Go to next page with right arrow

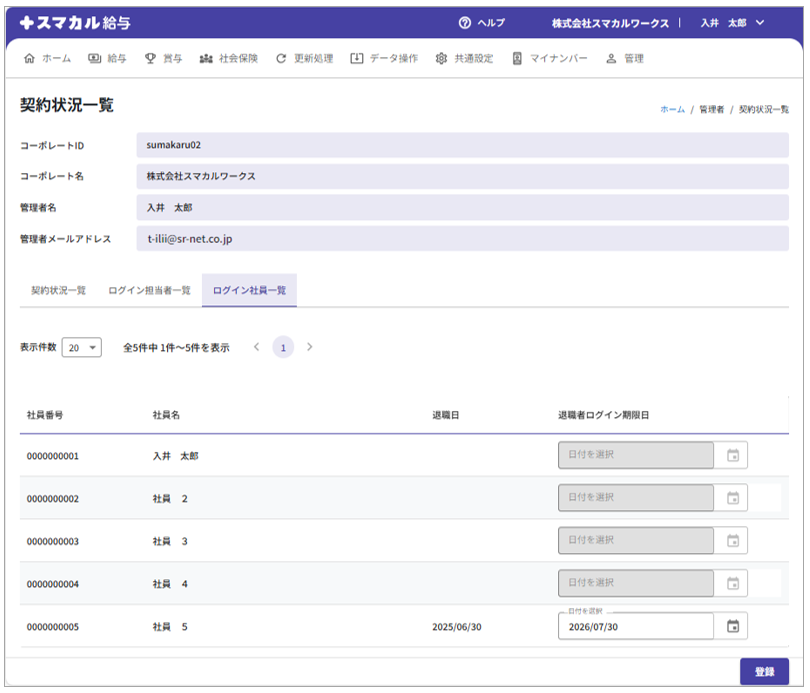pos(310,347)
